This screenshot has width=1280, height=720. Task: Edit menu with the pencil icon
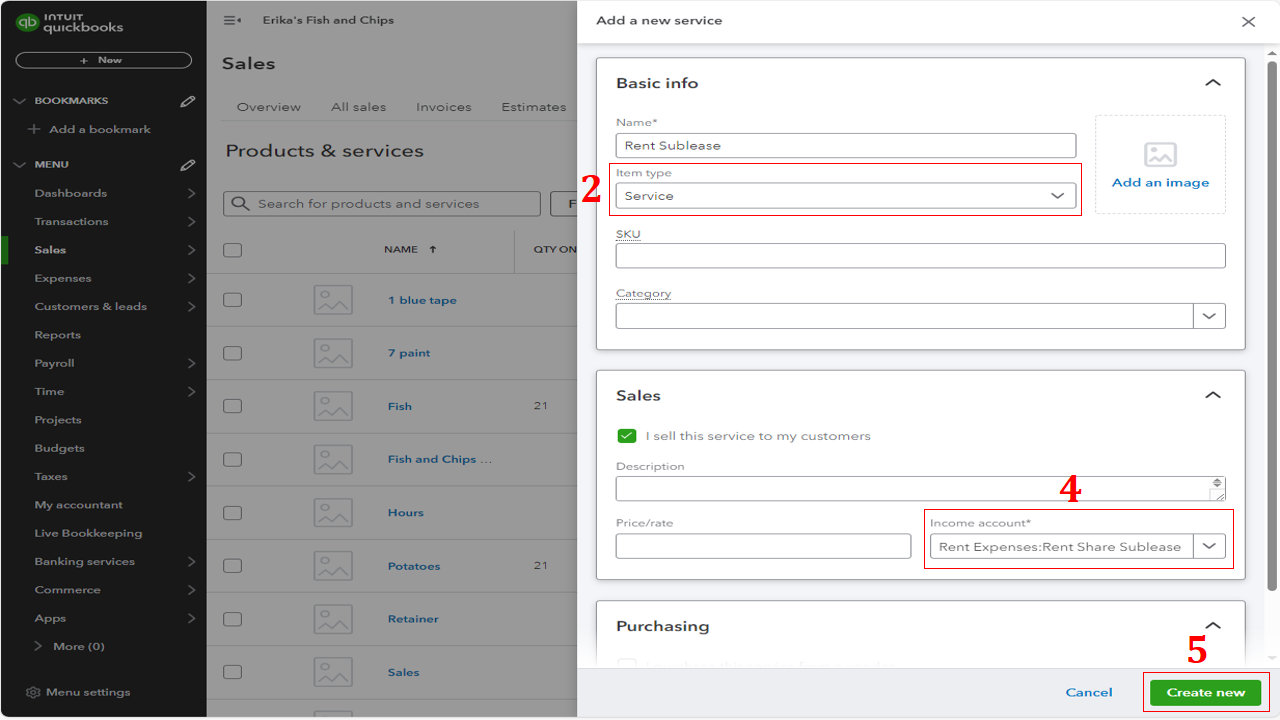click(x=187, y=165)
